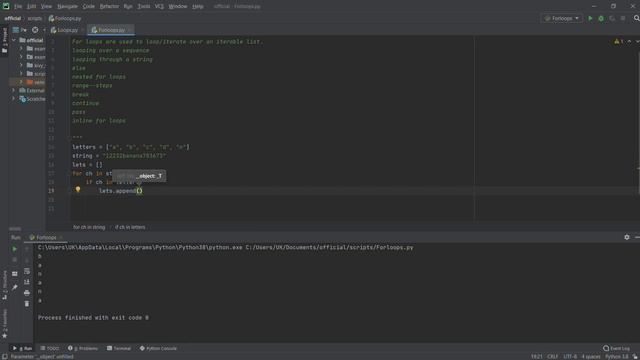Expand Scratches and Consoles node

(x=14, y=99)
